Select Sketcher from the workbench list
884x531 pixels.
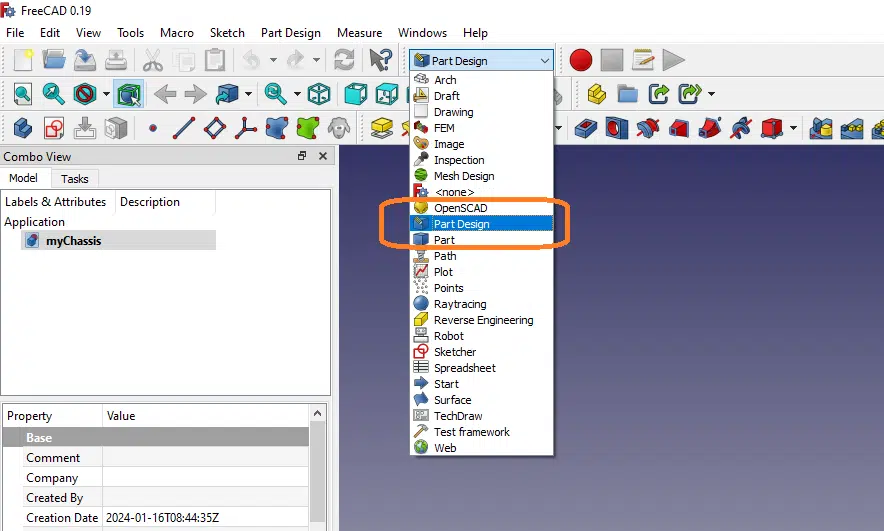(x=481, y=352)
